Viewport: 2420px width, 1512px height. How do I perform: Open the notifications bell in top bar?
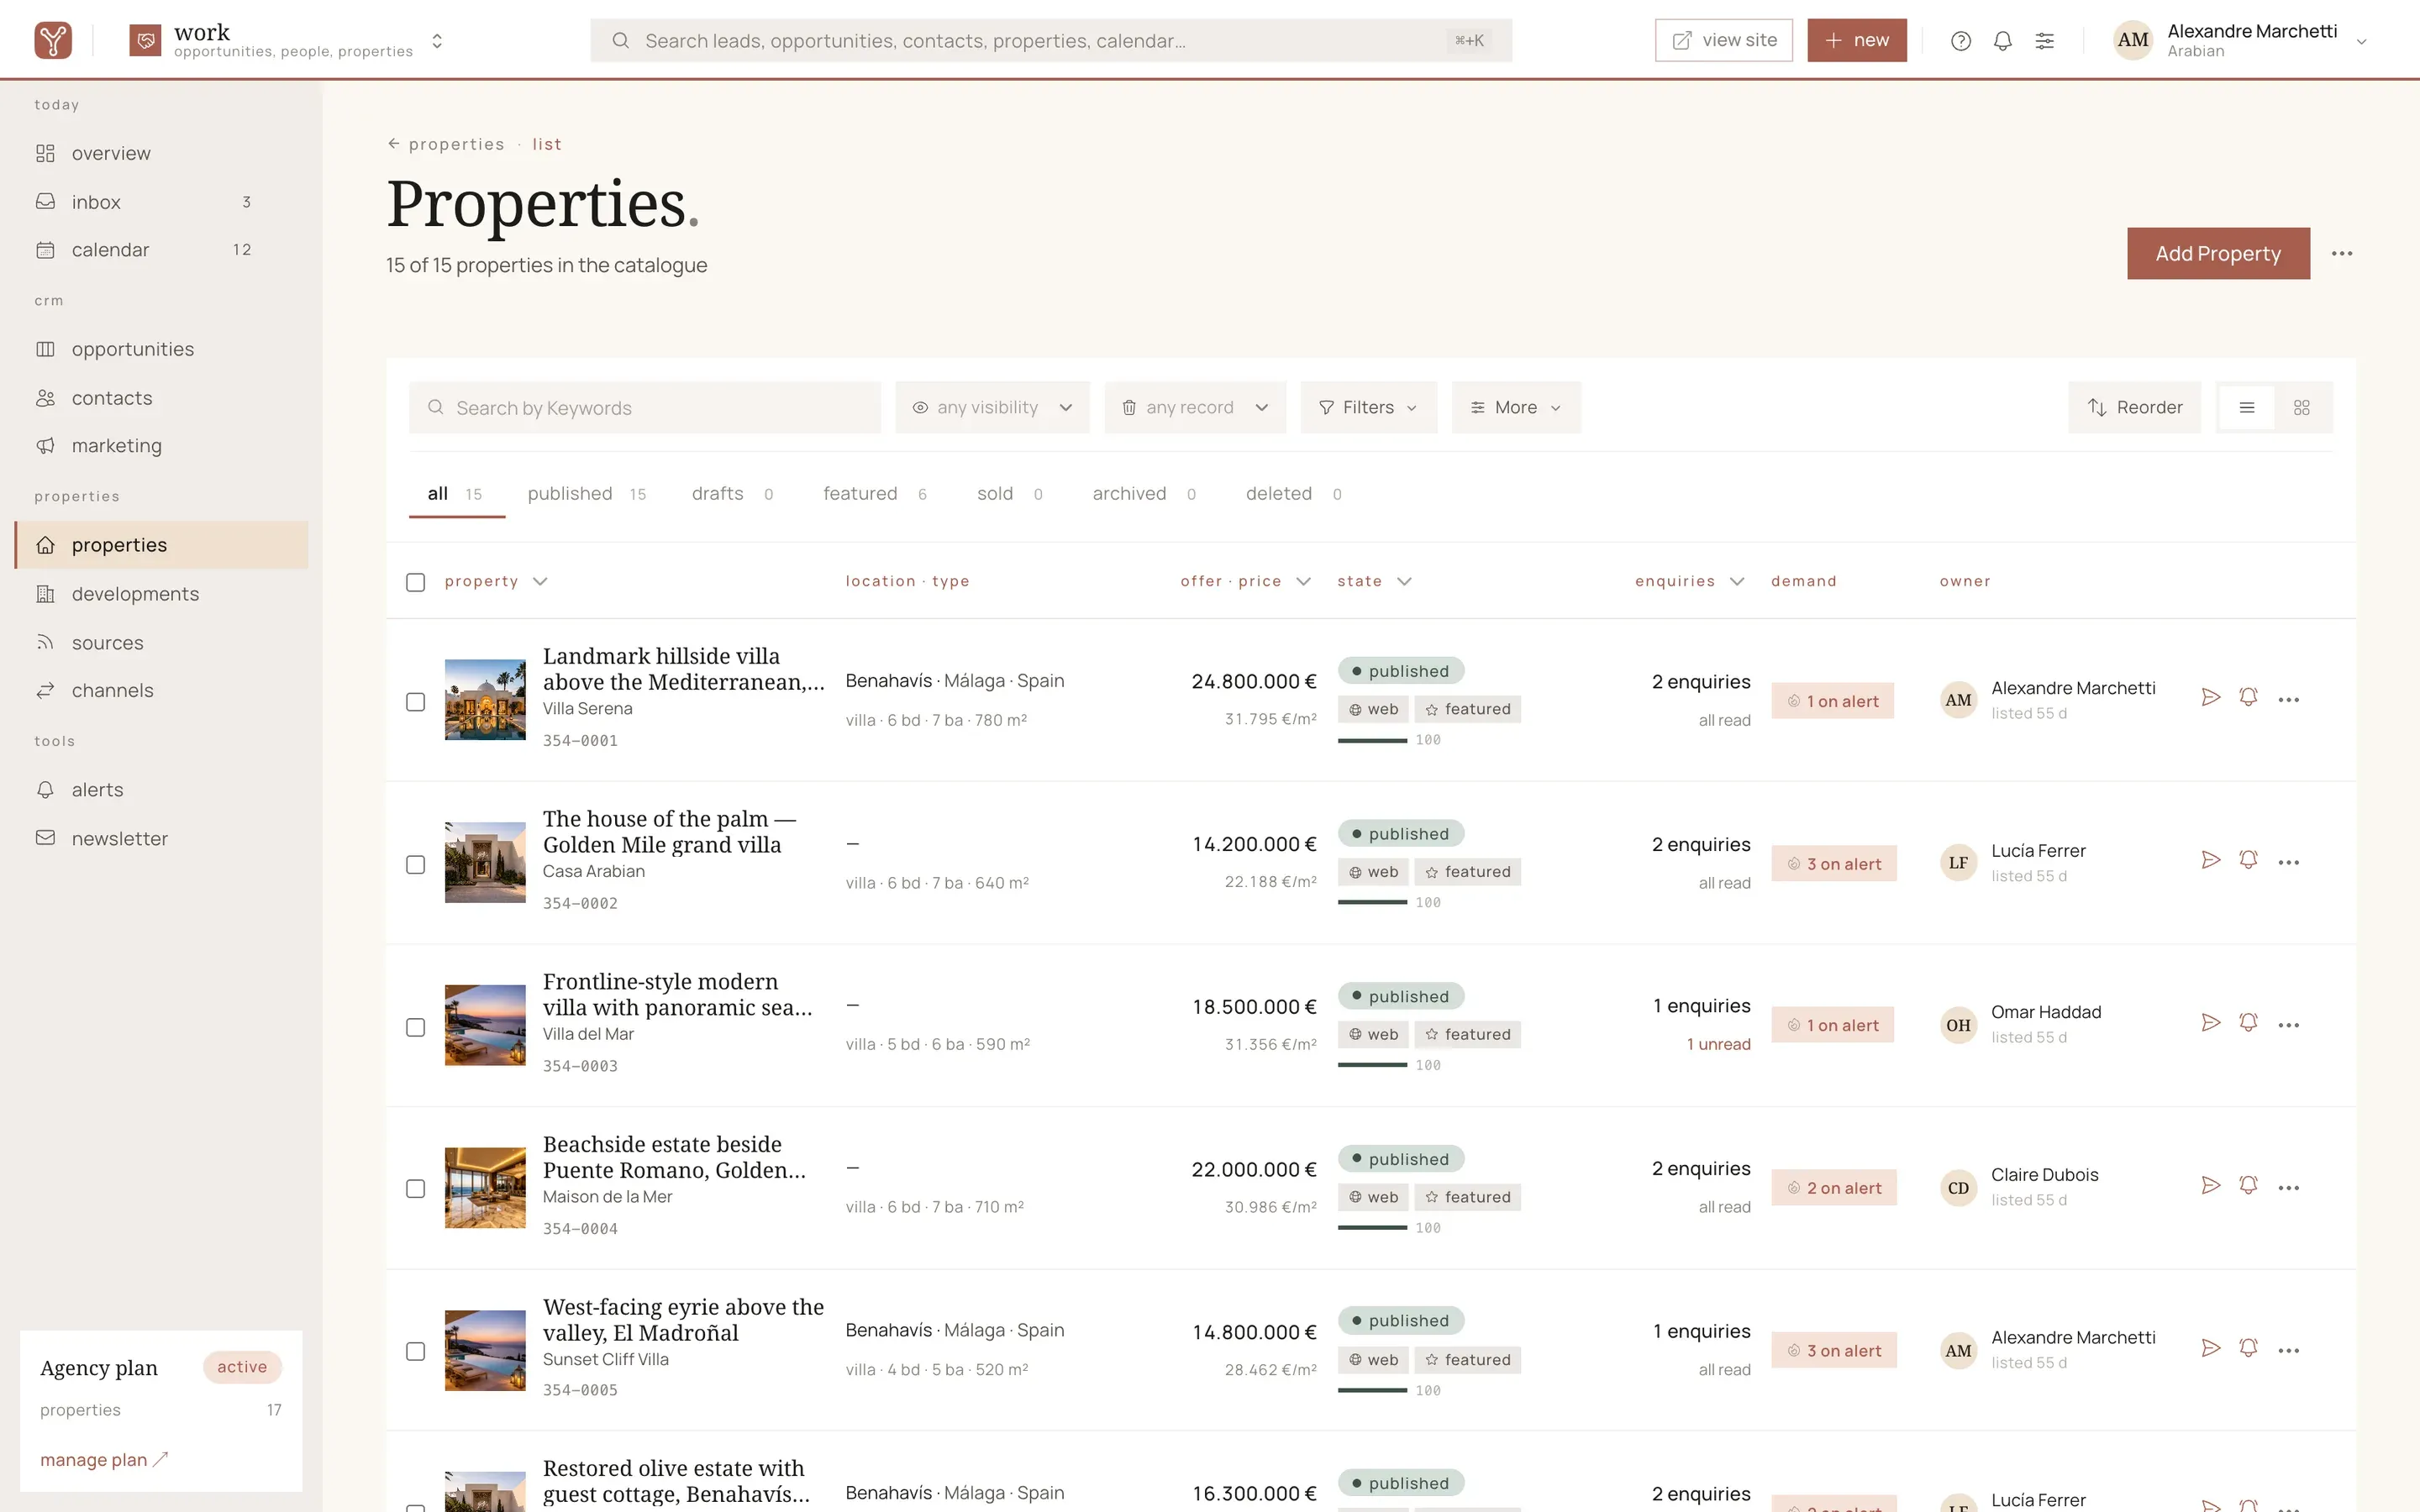[2002, 41]
